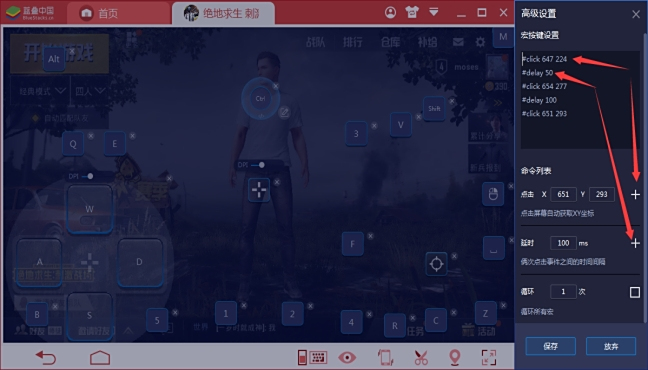Click the fullscreen icon in bottom bar
648x370 pixels.
[489, 357]
